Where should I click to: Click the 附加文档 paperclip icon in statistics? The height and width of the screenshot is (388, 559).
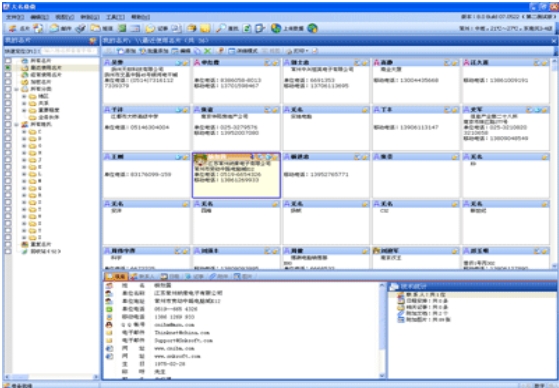click(401, 313)
